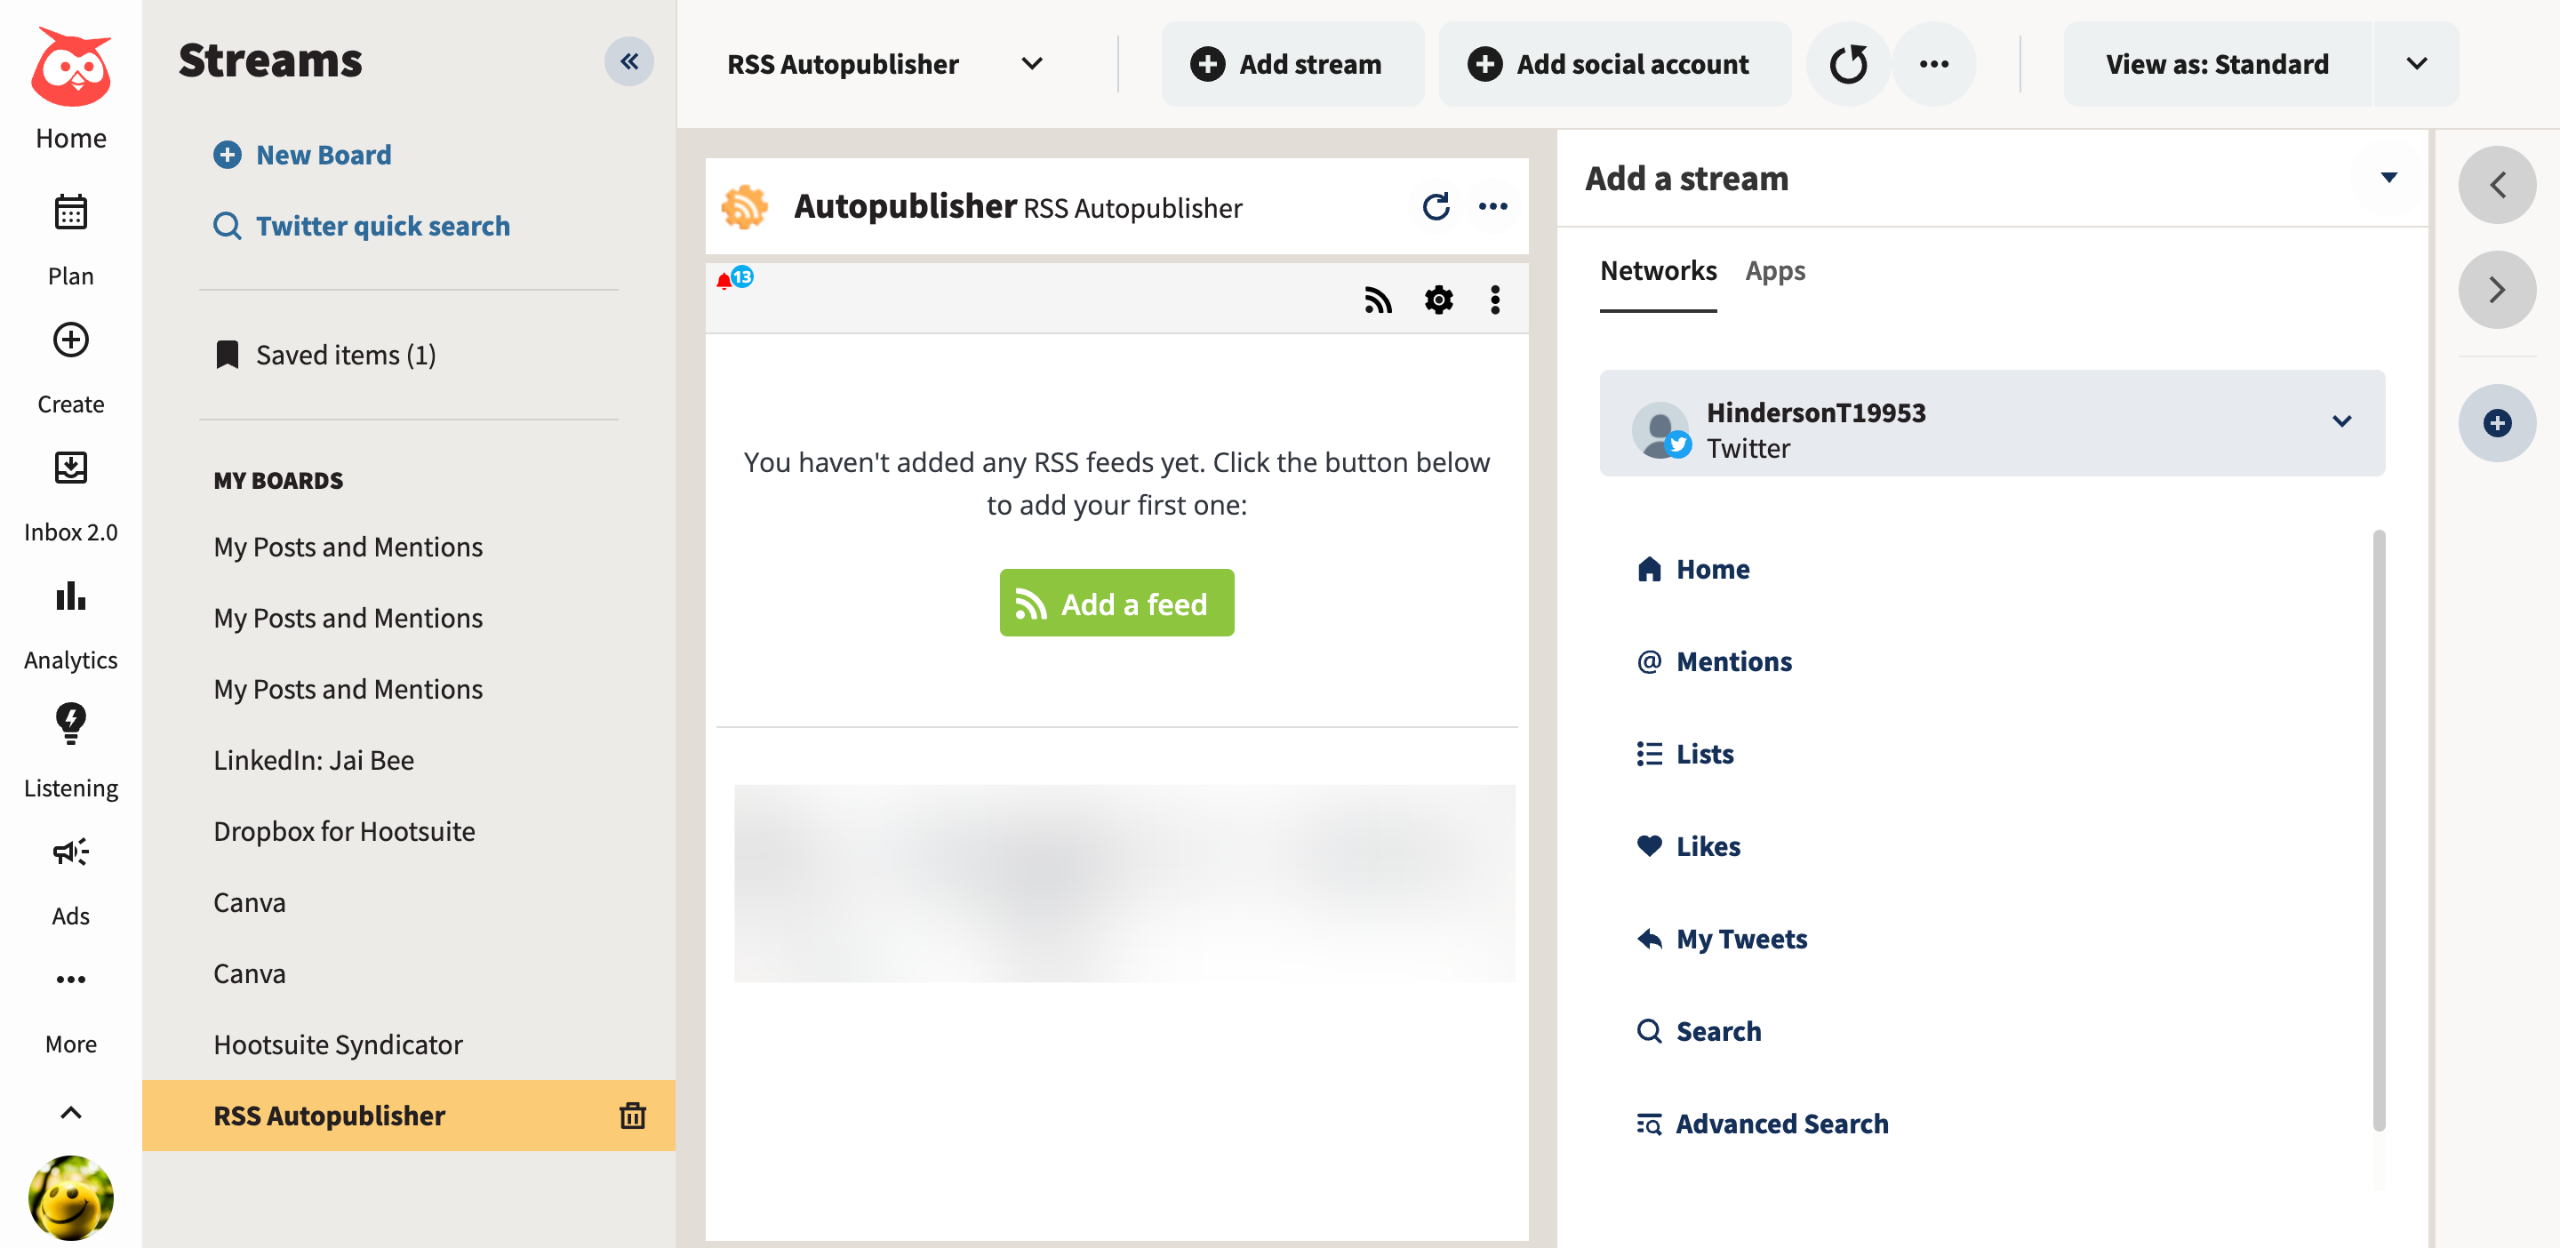Click the RSS feed icon in stream toolbar
Image resolution: width=2560 pixels, height=1248 pixels.
[x=1378, y=300]
